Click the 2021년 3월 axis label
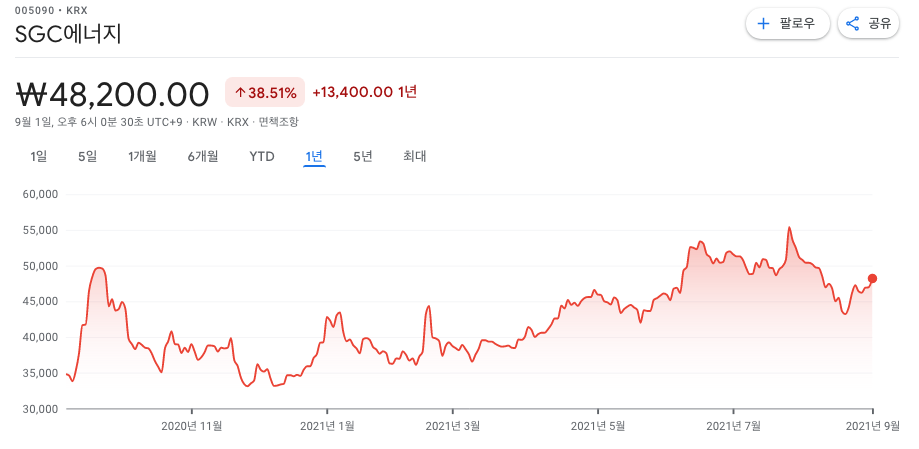Viewport: 919px width, 449px height. click(x=452, y=426)
